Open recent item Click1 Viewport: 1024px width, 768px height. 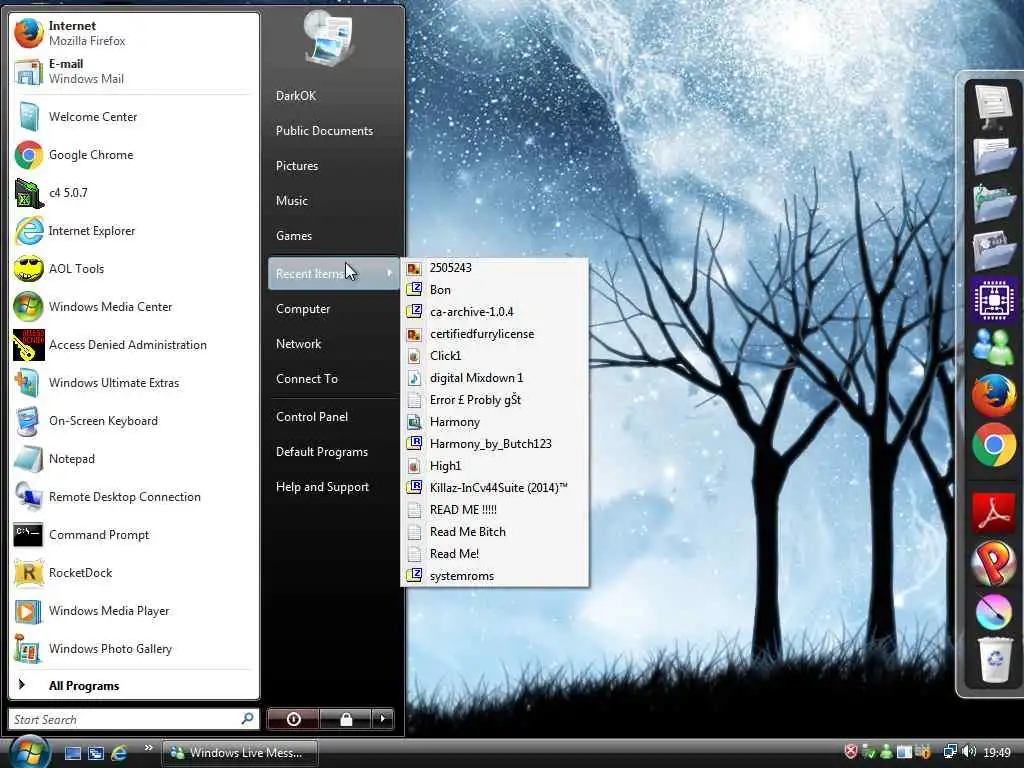(494, 356)
